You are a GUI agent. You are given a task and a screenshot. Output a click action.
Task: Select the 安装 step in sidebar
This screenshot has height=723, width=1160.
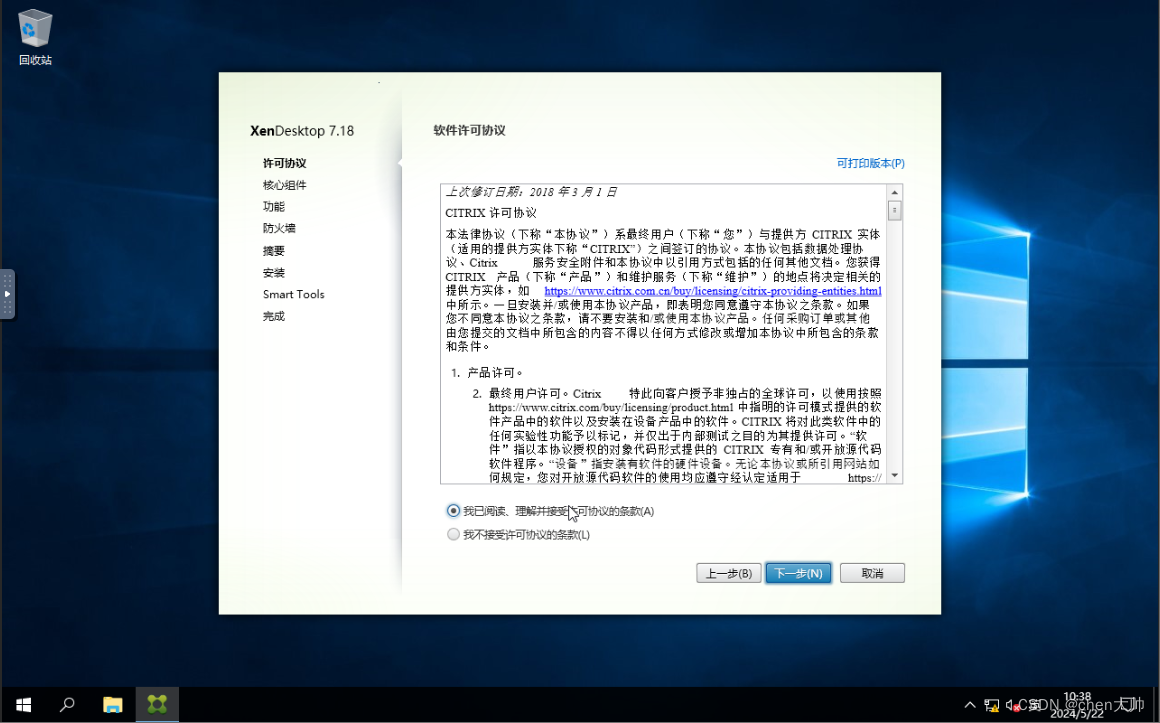pos(274,272)
